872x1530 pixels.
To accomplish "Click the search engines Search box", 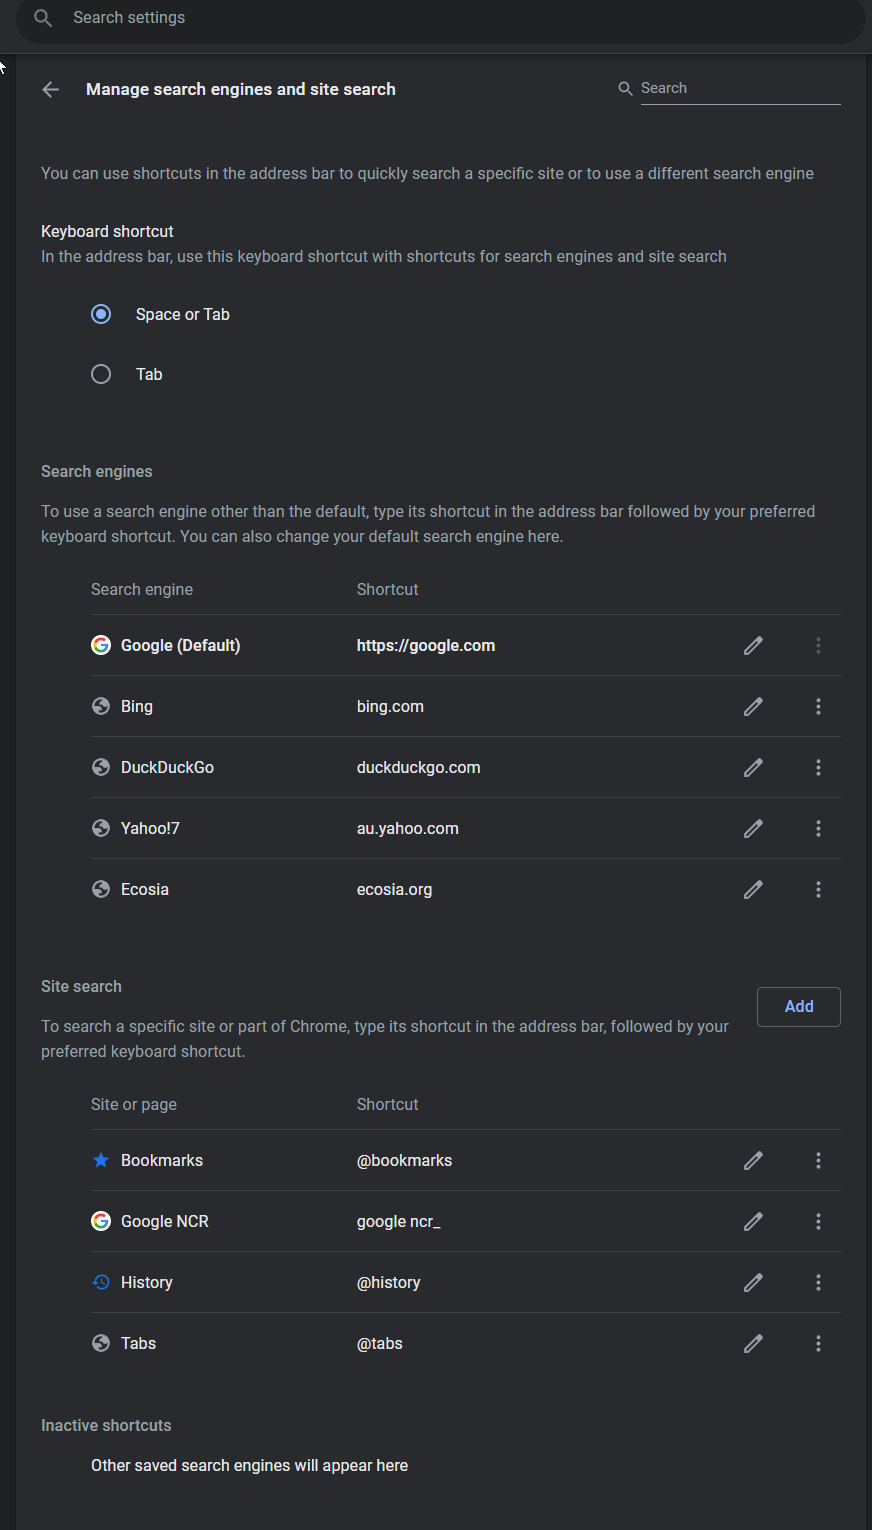I will [739, 88].
